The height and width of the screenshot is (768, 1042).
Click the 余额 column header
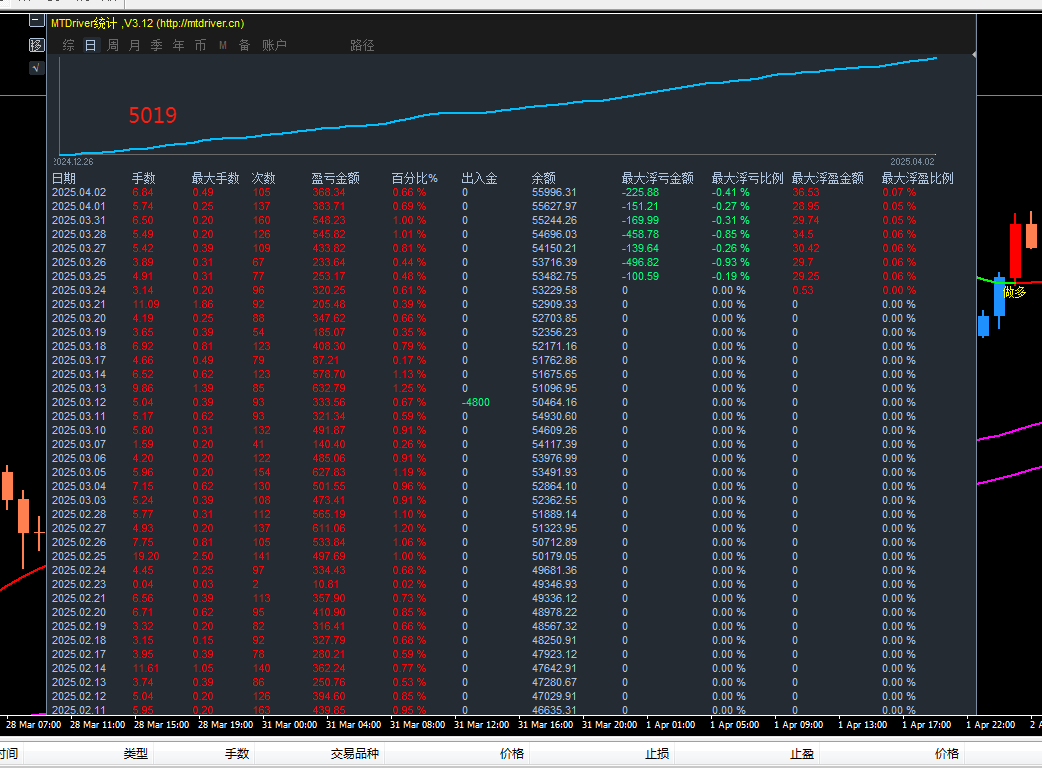pos(544,178)
